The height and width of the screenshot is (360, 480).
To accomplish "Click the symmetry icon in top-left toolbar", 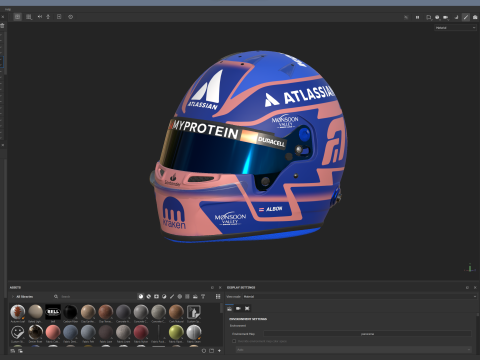I will 40,17.
